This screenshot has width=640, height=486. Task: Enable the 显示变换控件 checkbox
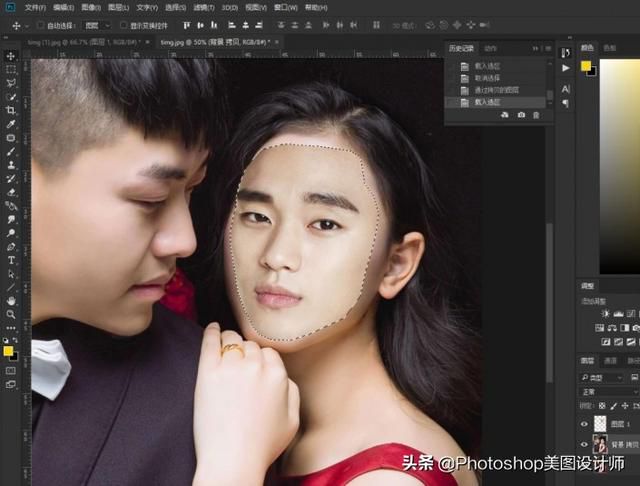pos(123,25)
